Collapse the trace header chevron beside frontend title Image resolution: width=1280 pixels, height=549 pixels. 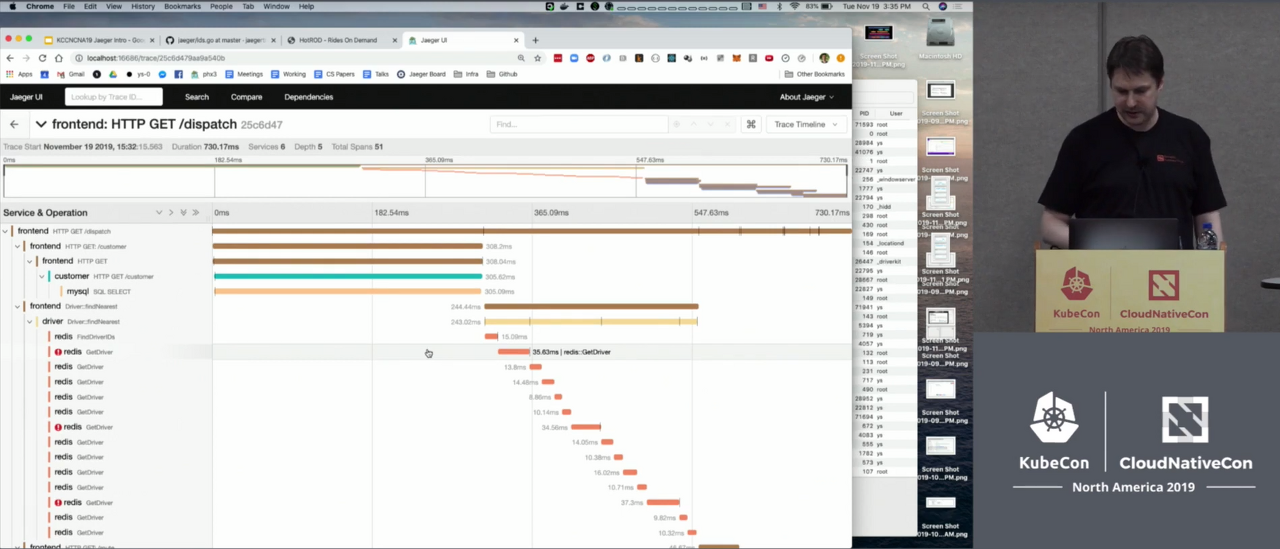[x=41, y=124]
